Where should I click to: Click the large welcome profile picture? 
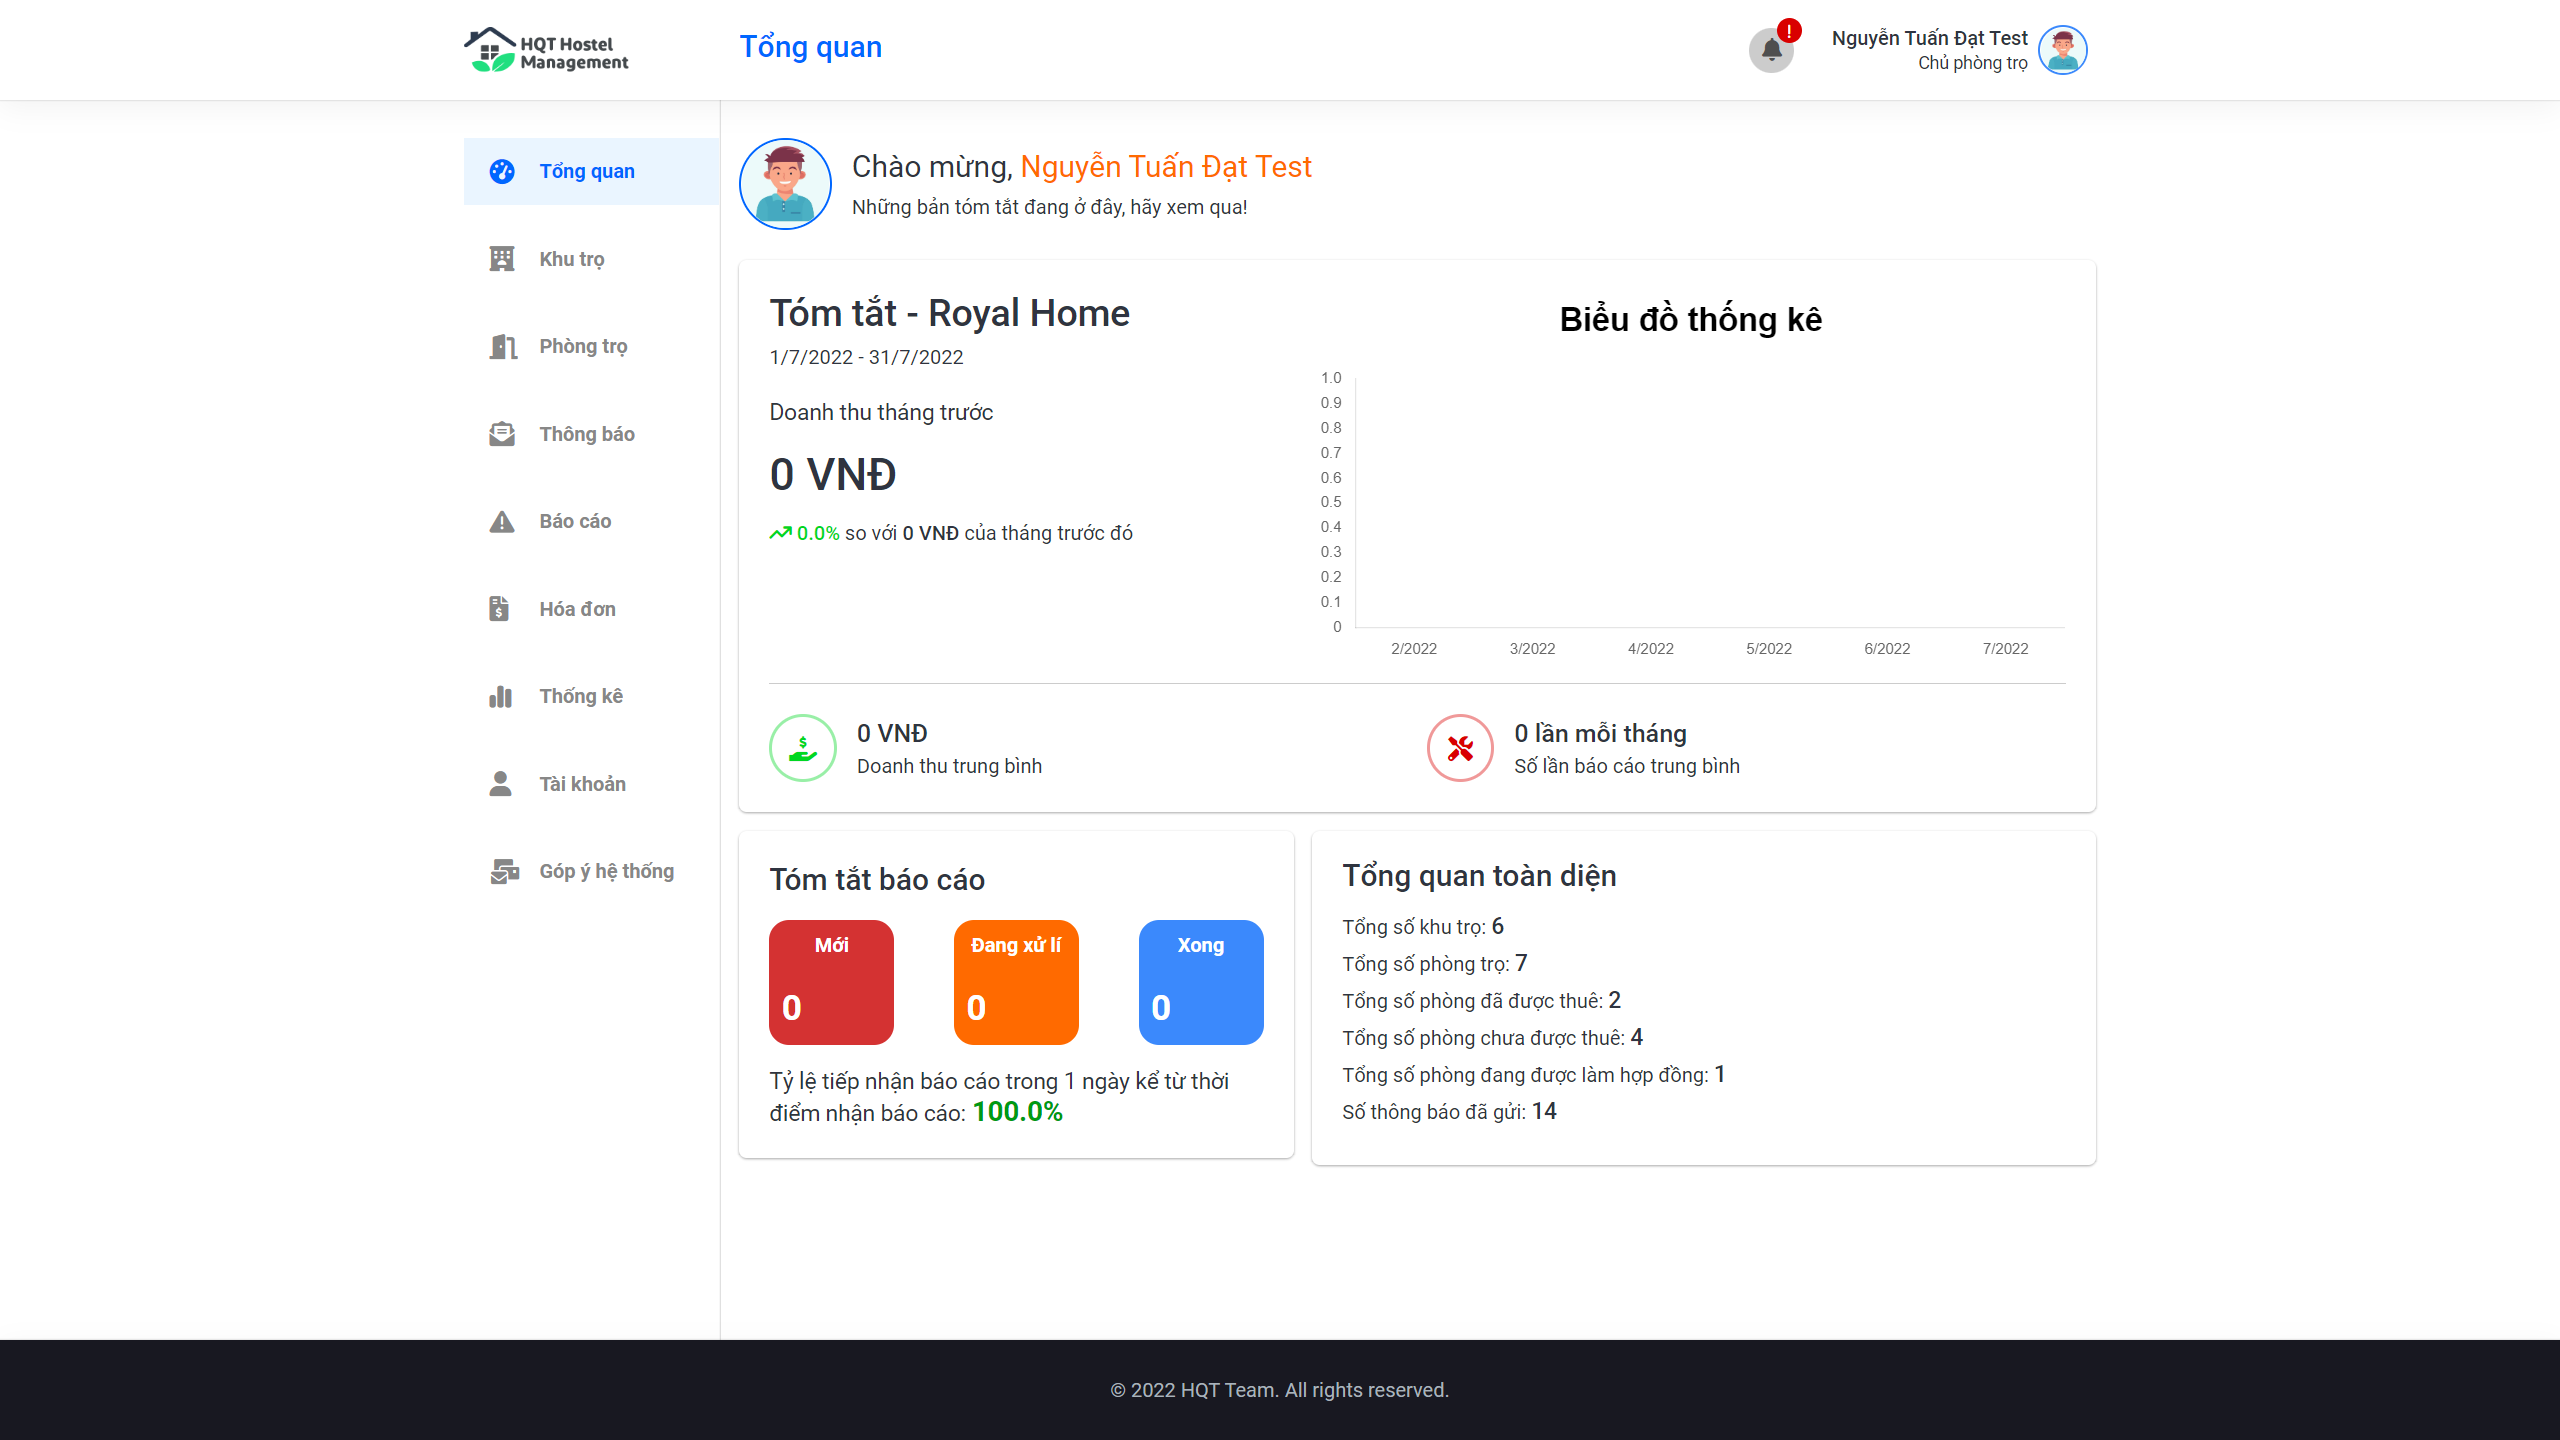coord(785,184)
